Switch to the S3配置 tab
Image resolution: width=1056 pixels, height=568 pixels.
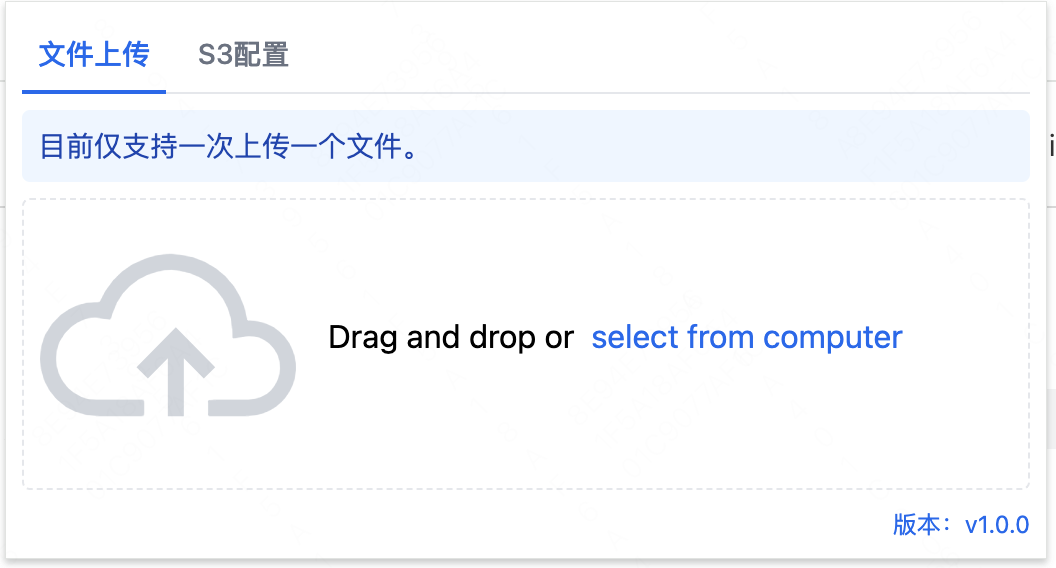pos(243,54)
